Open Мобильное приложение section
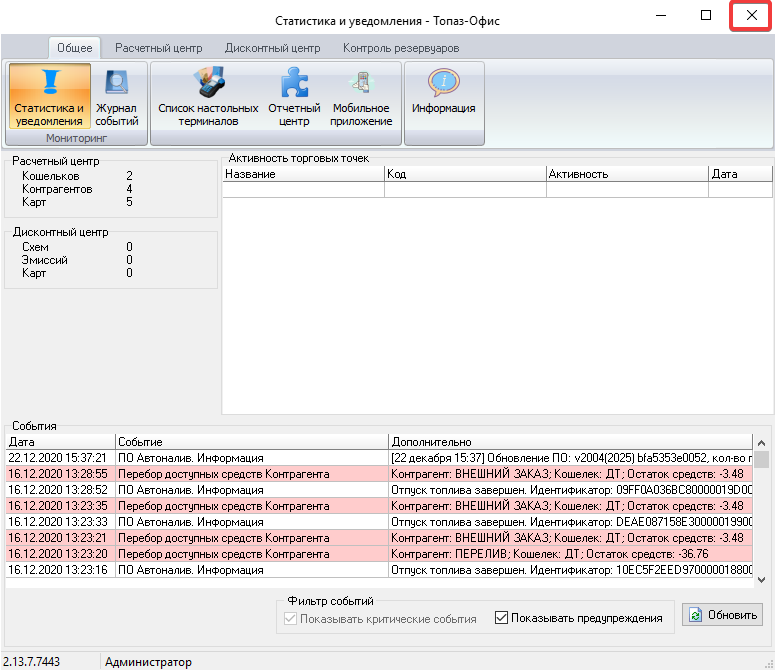 [x=361, y=96]
